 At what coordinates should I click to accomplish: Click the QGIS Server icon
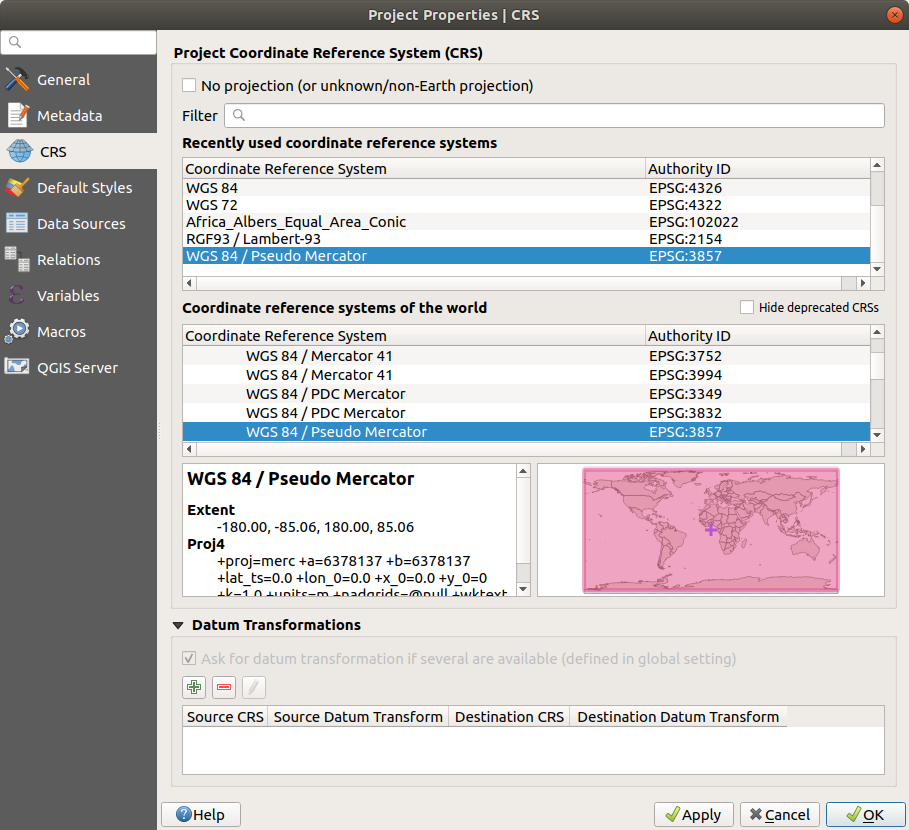17,368
